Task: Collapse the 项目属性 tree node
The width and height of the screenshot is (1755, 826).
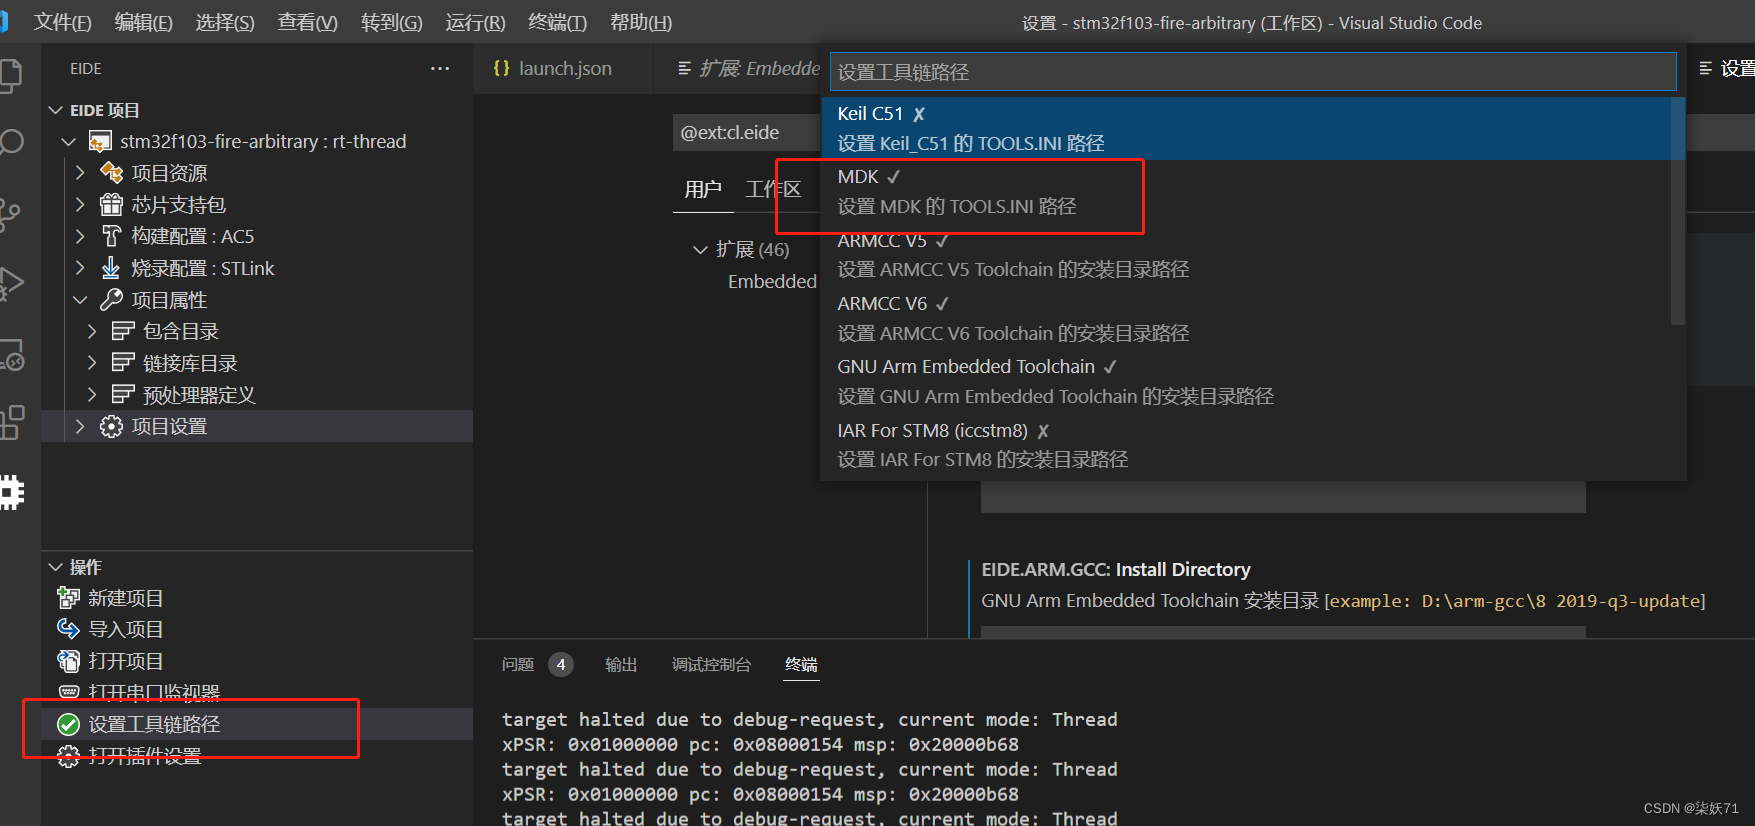Action: coord(80,300)
